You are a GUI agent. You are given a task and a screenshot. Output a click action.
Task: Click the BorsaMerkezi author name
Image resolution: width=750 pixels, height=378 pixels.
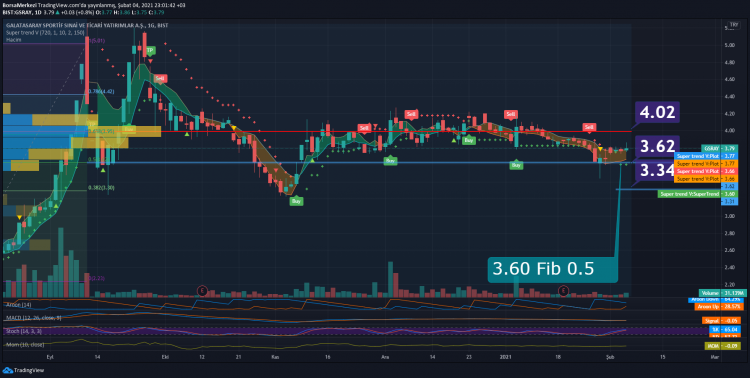(x=19, y=4)
